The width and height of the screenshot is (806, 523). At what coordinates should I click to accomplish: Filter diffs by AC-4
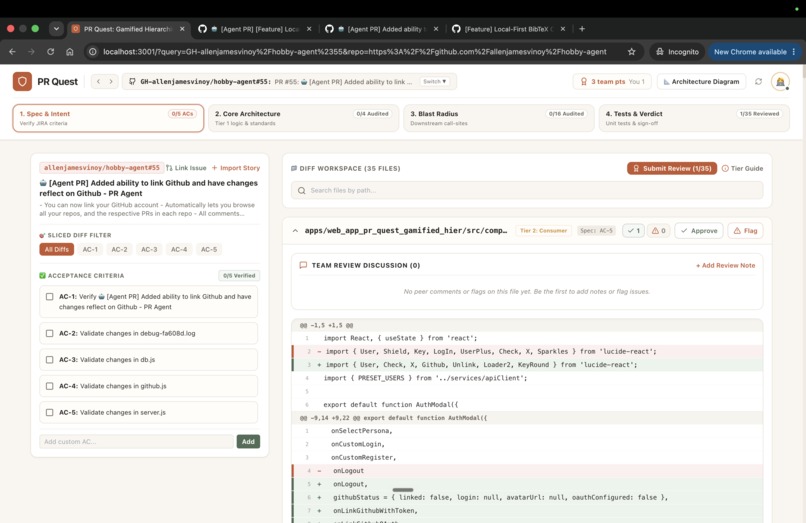[x=179, y=249]
